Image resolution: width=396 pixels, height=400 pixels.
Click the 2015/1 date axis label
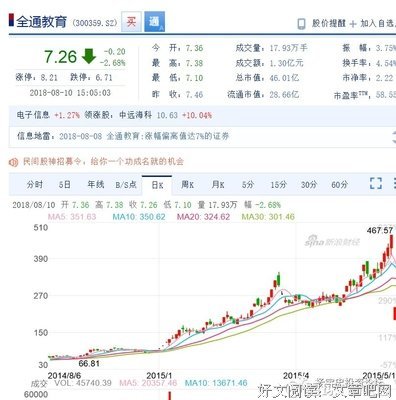coord(159,376)
